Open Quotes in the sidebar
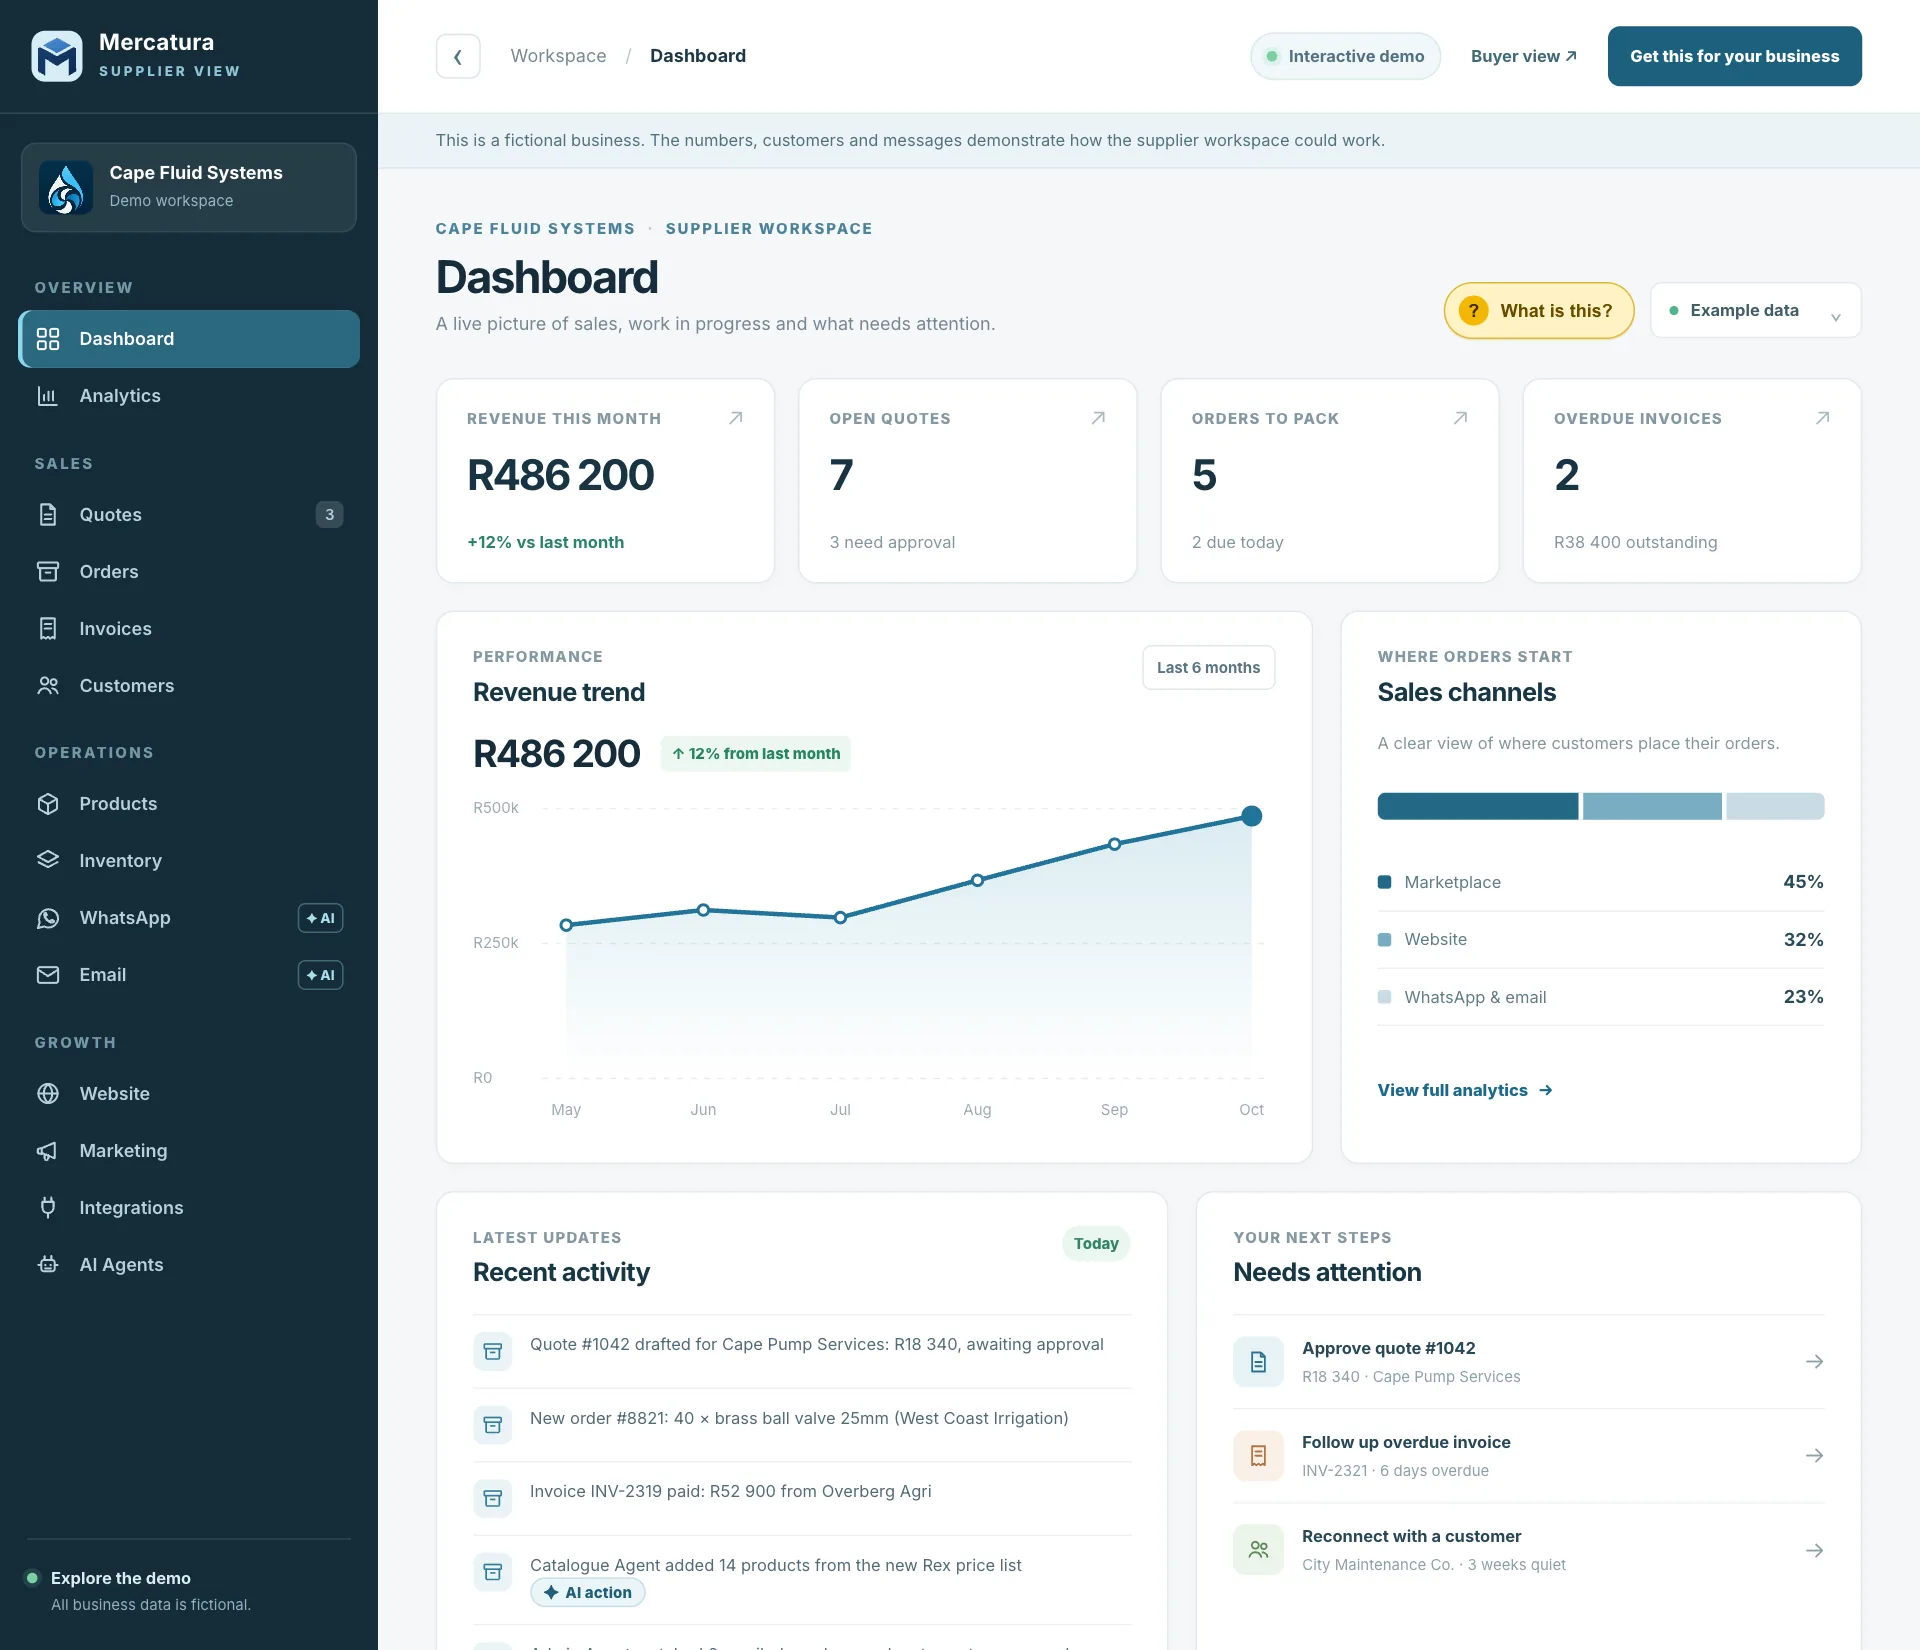Screen dimensions: 1920x1650 [x=189, y=515]
